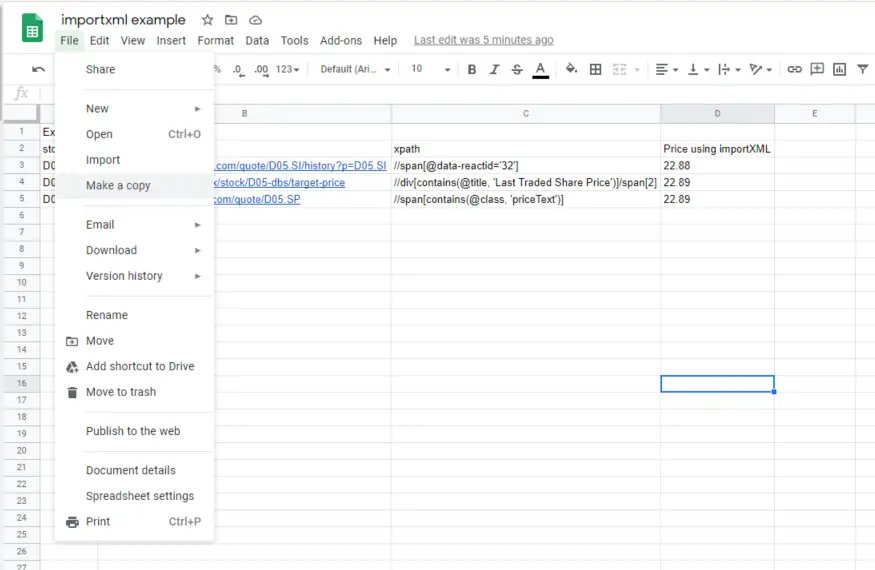Open Document details
Viewport: 875px width, 570px height.
pyautogui.click(x=134, y=471)
